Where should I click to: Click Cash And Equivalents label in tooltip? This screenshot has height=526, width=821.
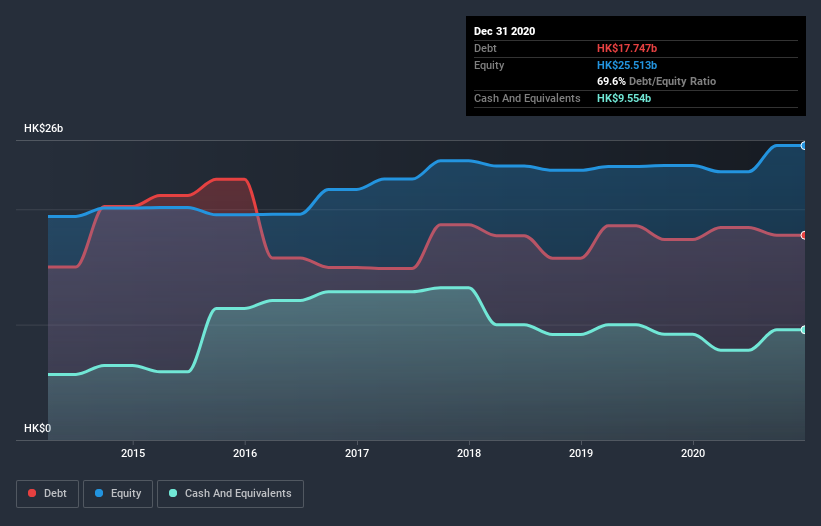[x=527, y=98]
